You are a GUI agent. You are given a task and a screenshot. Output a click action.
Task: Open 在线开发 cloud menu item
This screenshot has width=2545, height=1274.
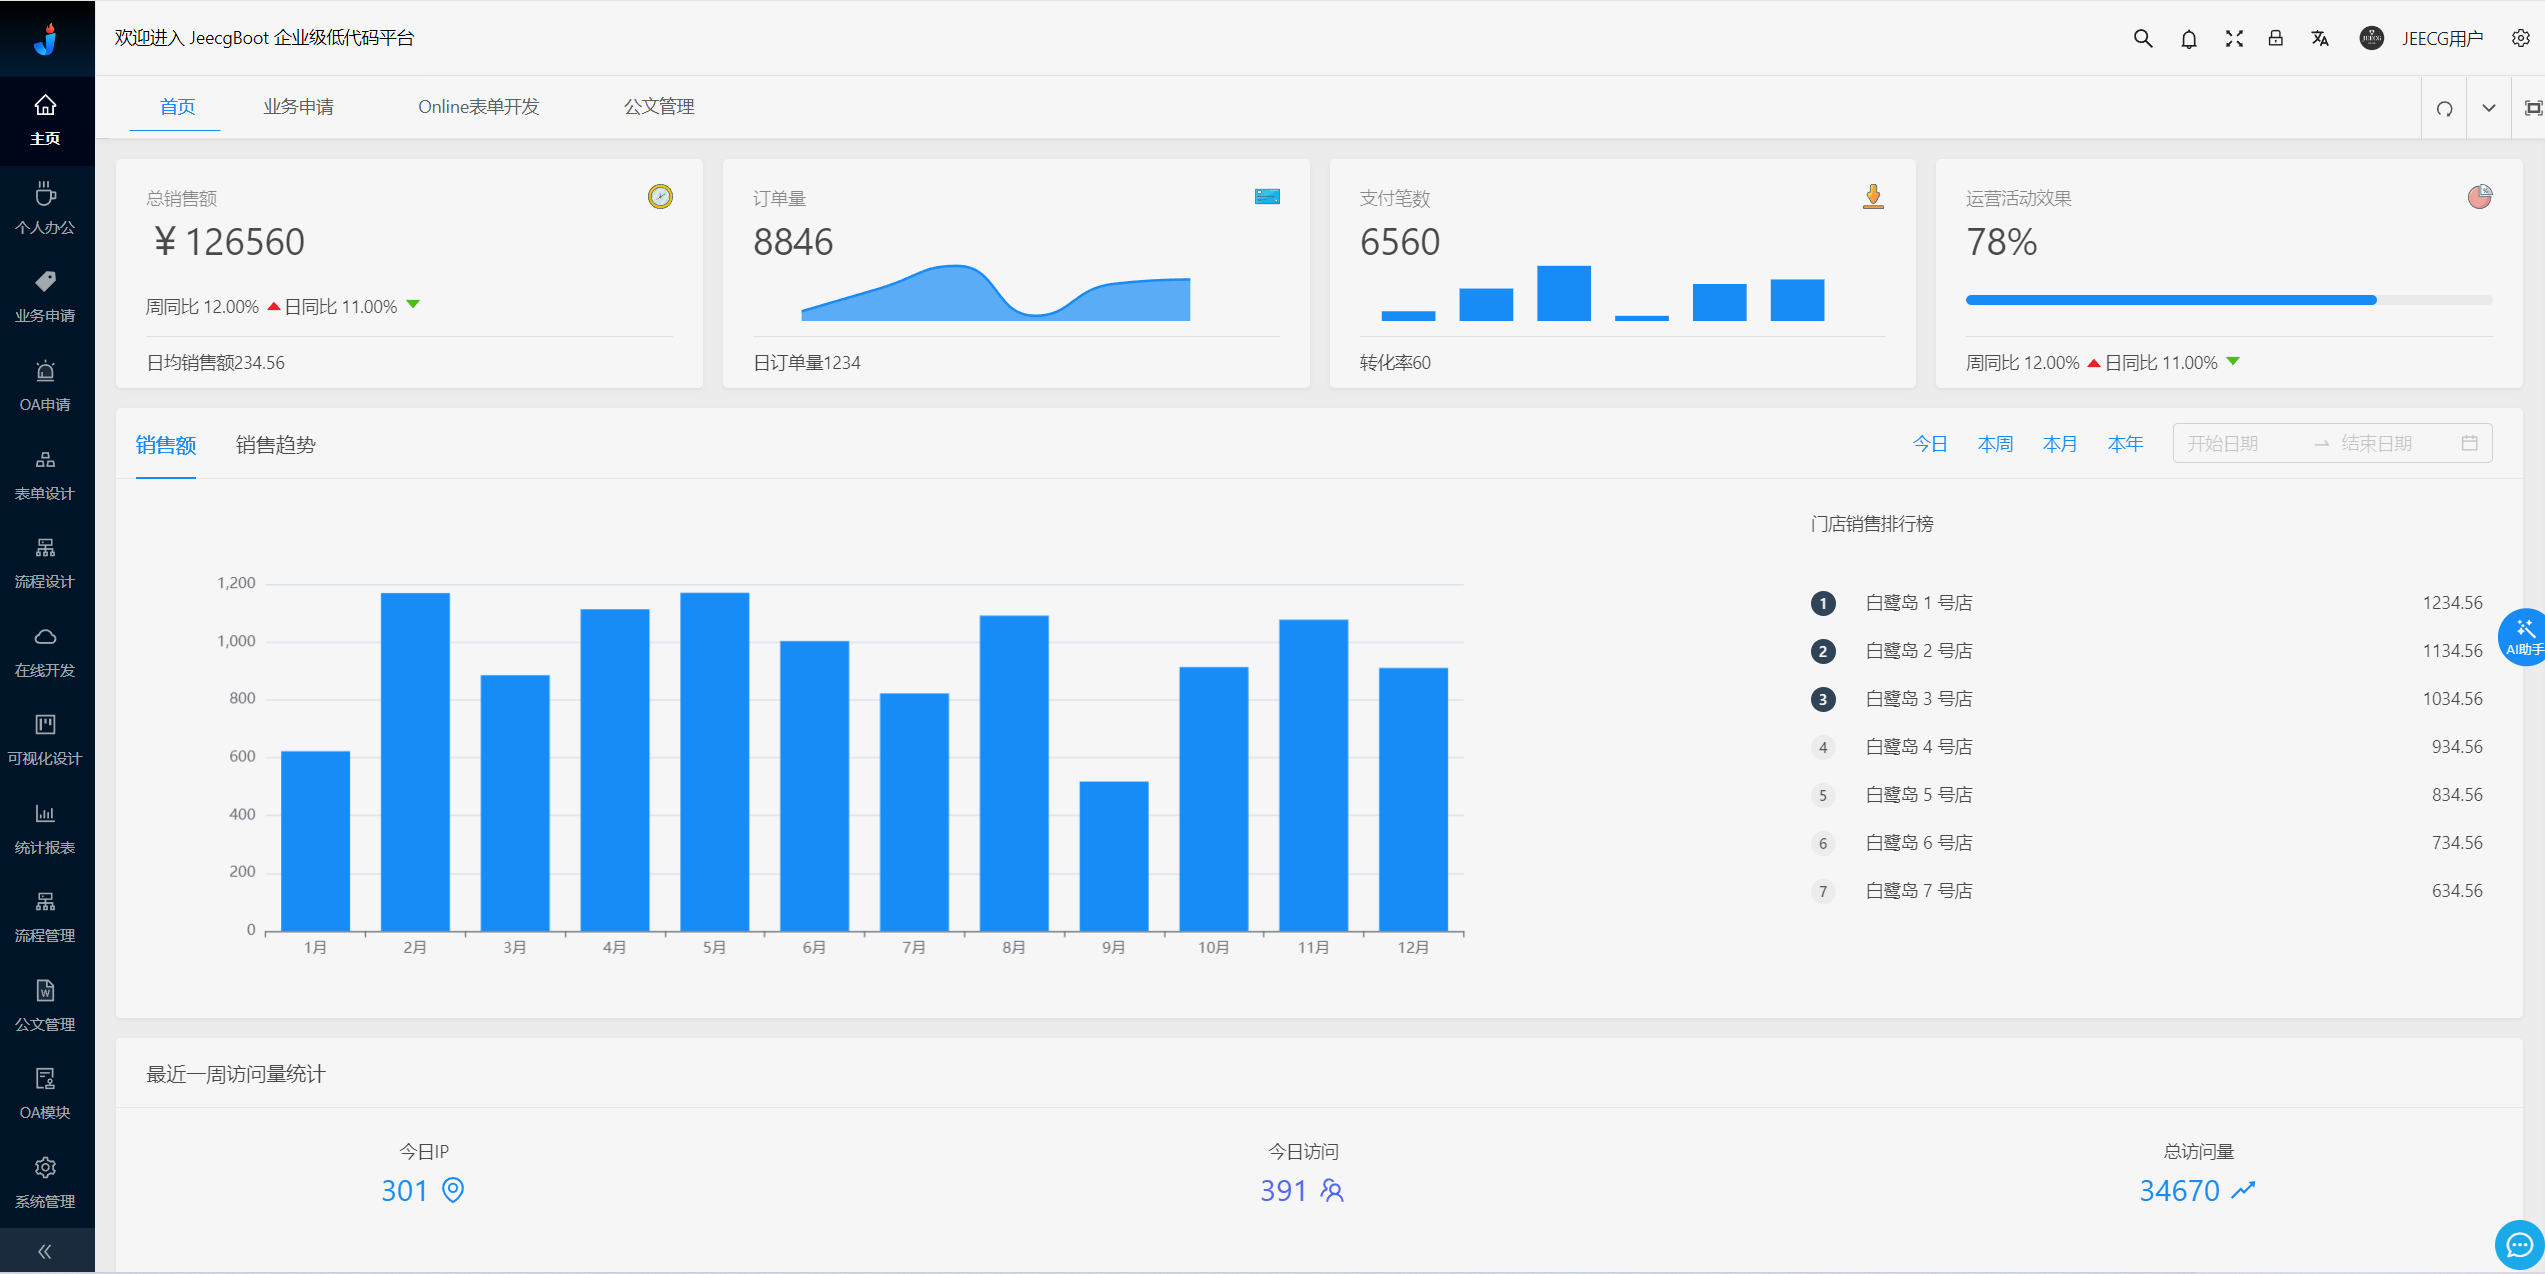45,651
